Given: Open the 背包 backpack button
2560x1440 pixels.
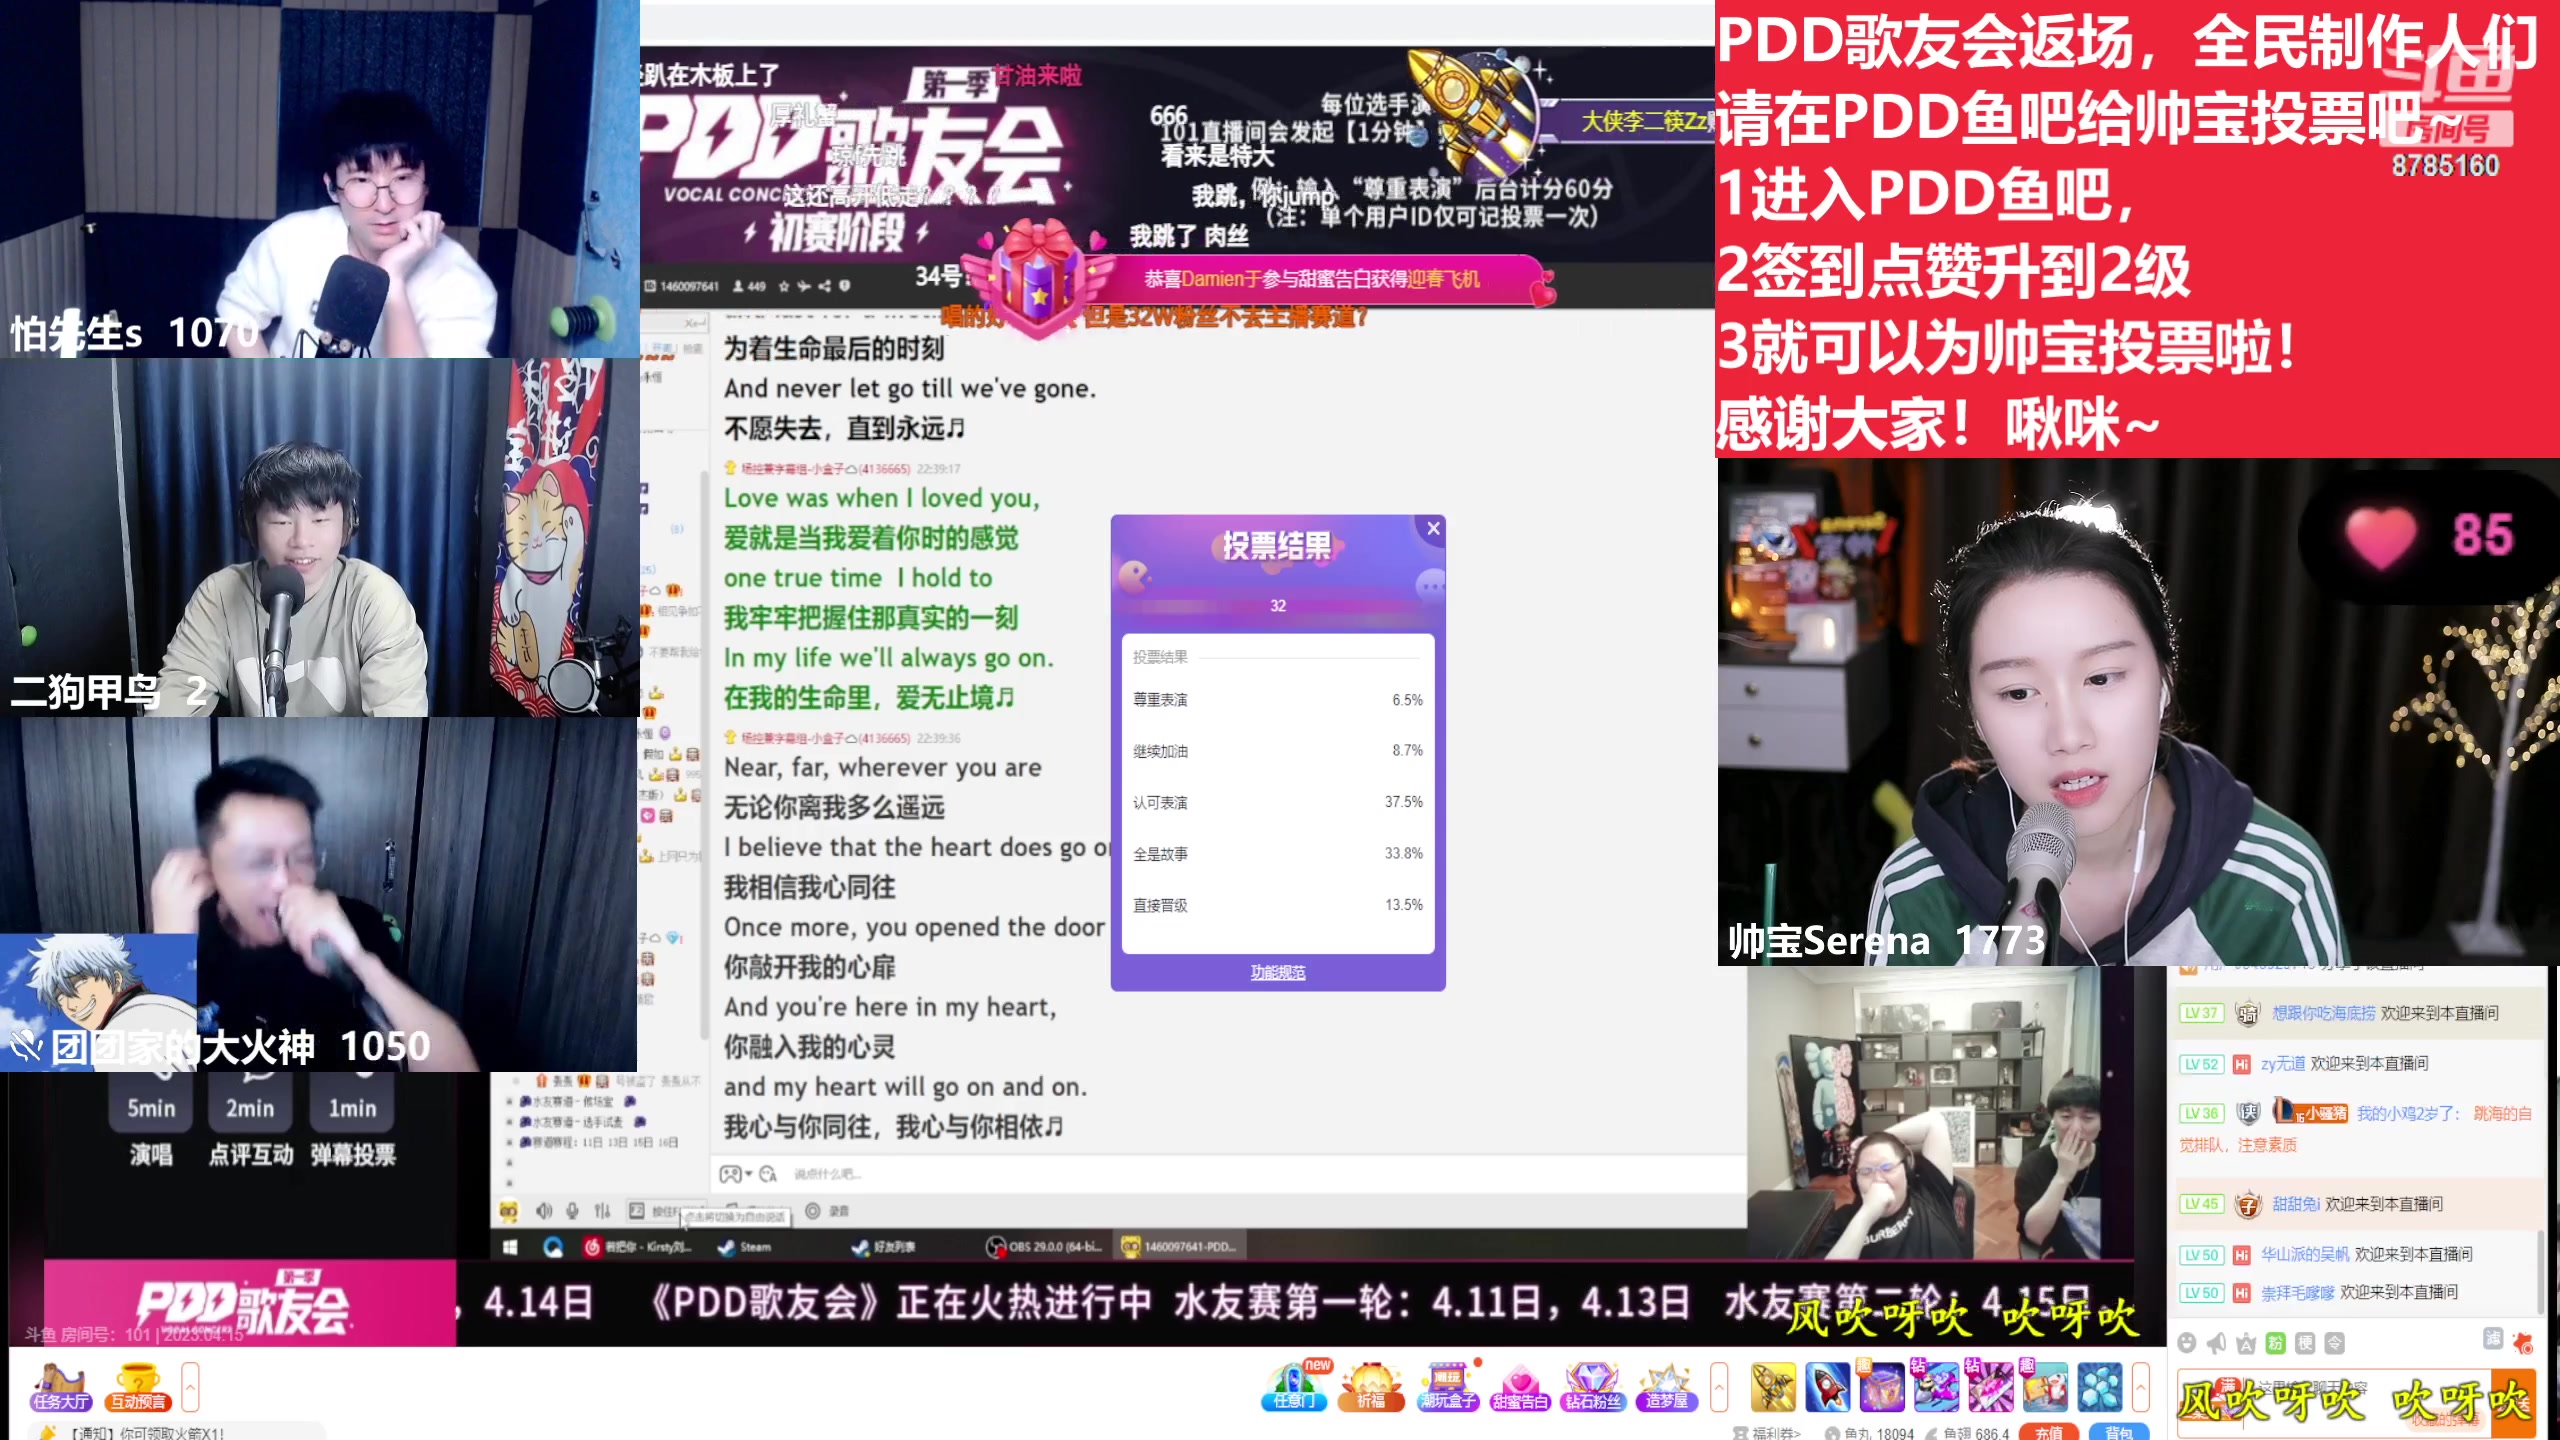Looking at the screenshot, I should click(2118, 1432).
